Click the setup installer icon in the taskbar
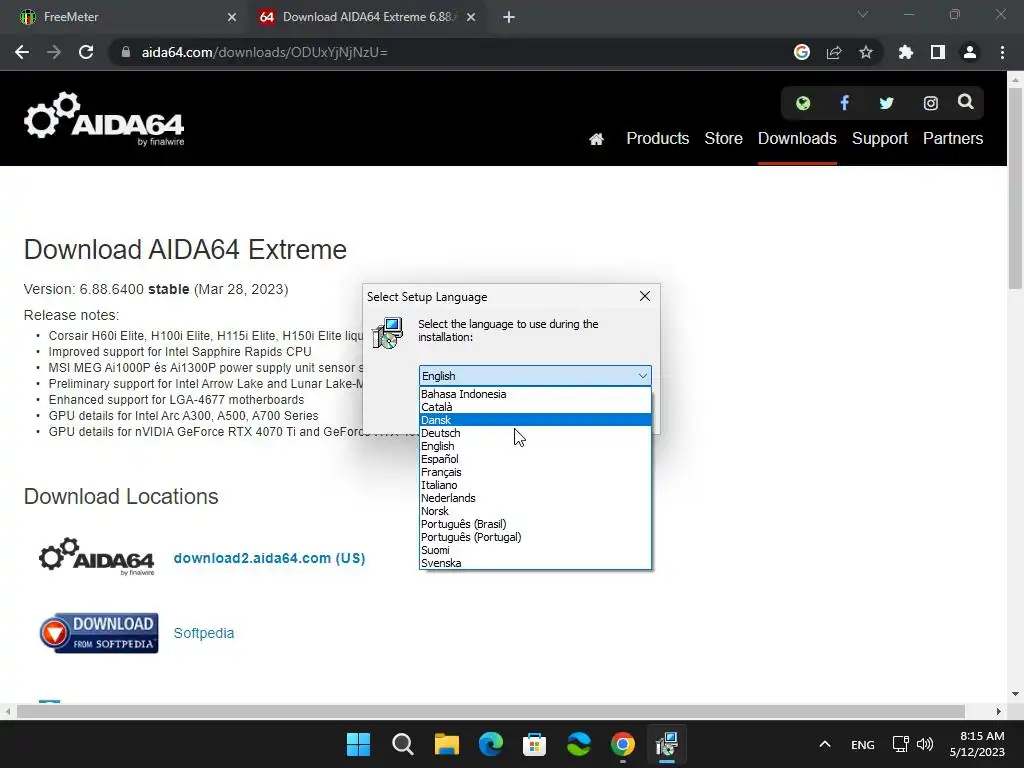Viewport: 1024px width, 768px height. (x=667, y=744)
